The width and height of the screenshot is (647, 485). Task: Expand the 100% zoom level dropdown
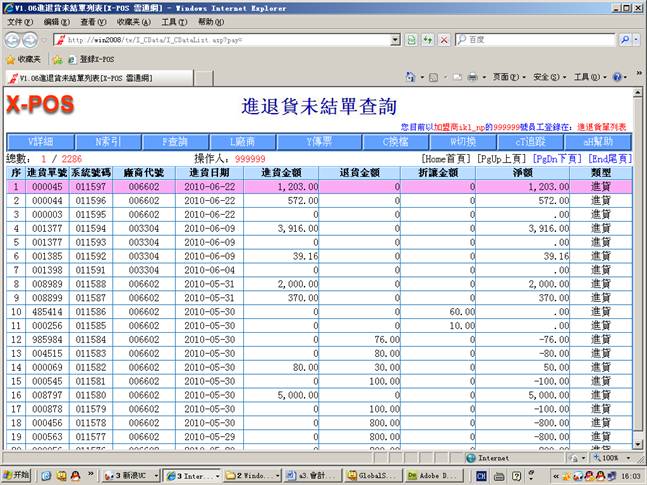pos(626,457)
